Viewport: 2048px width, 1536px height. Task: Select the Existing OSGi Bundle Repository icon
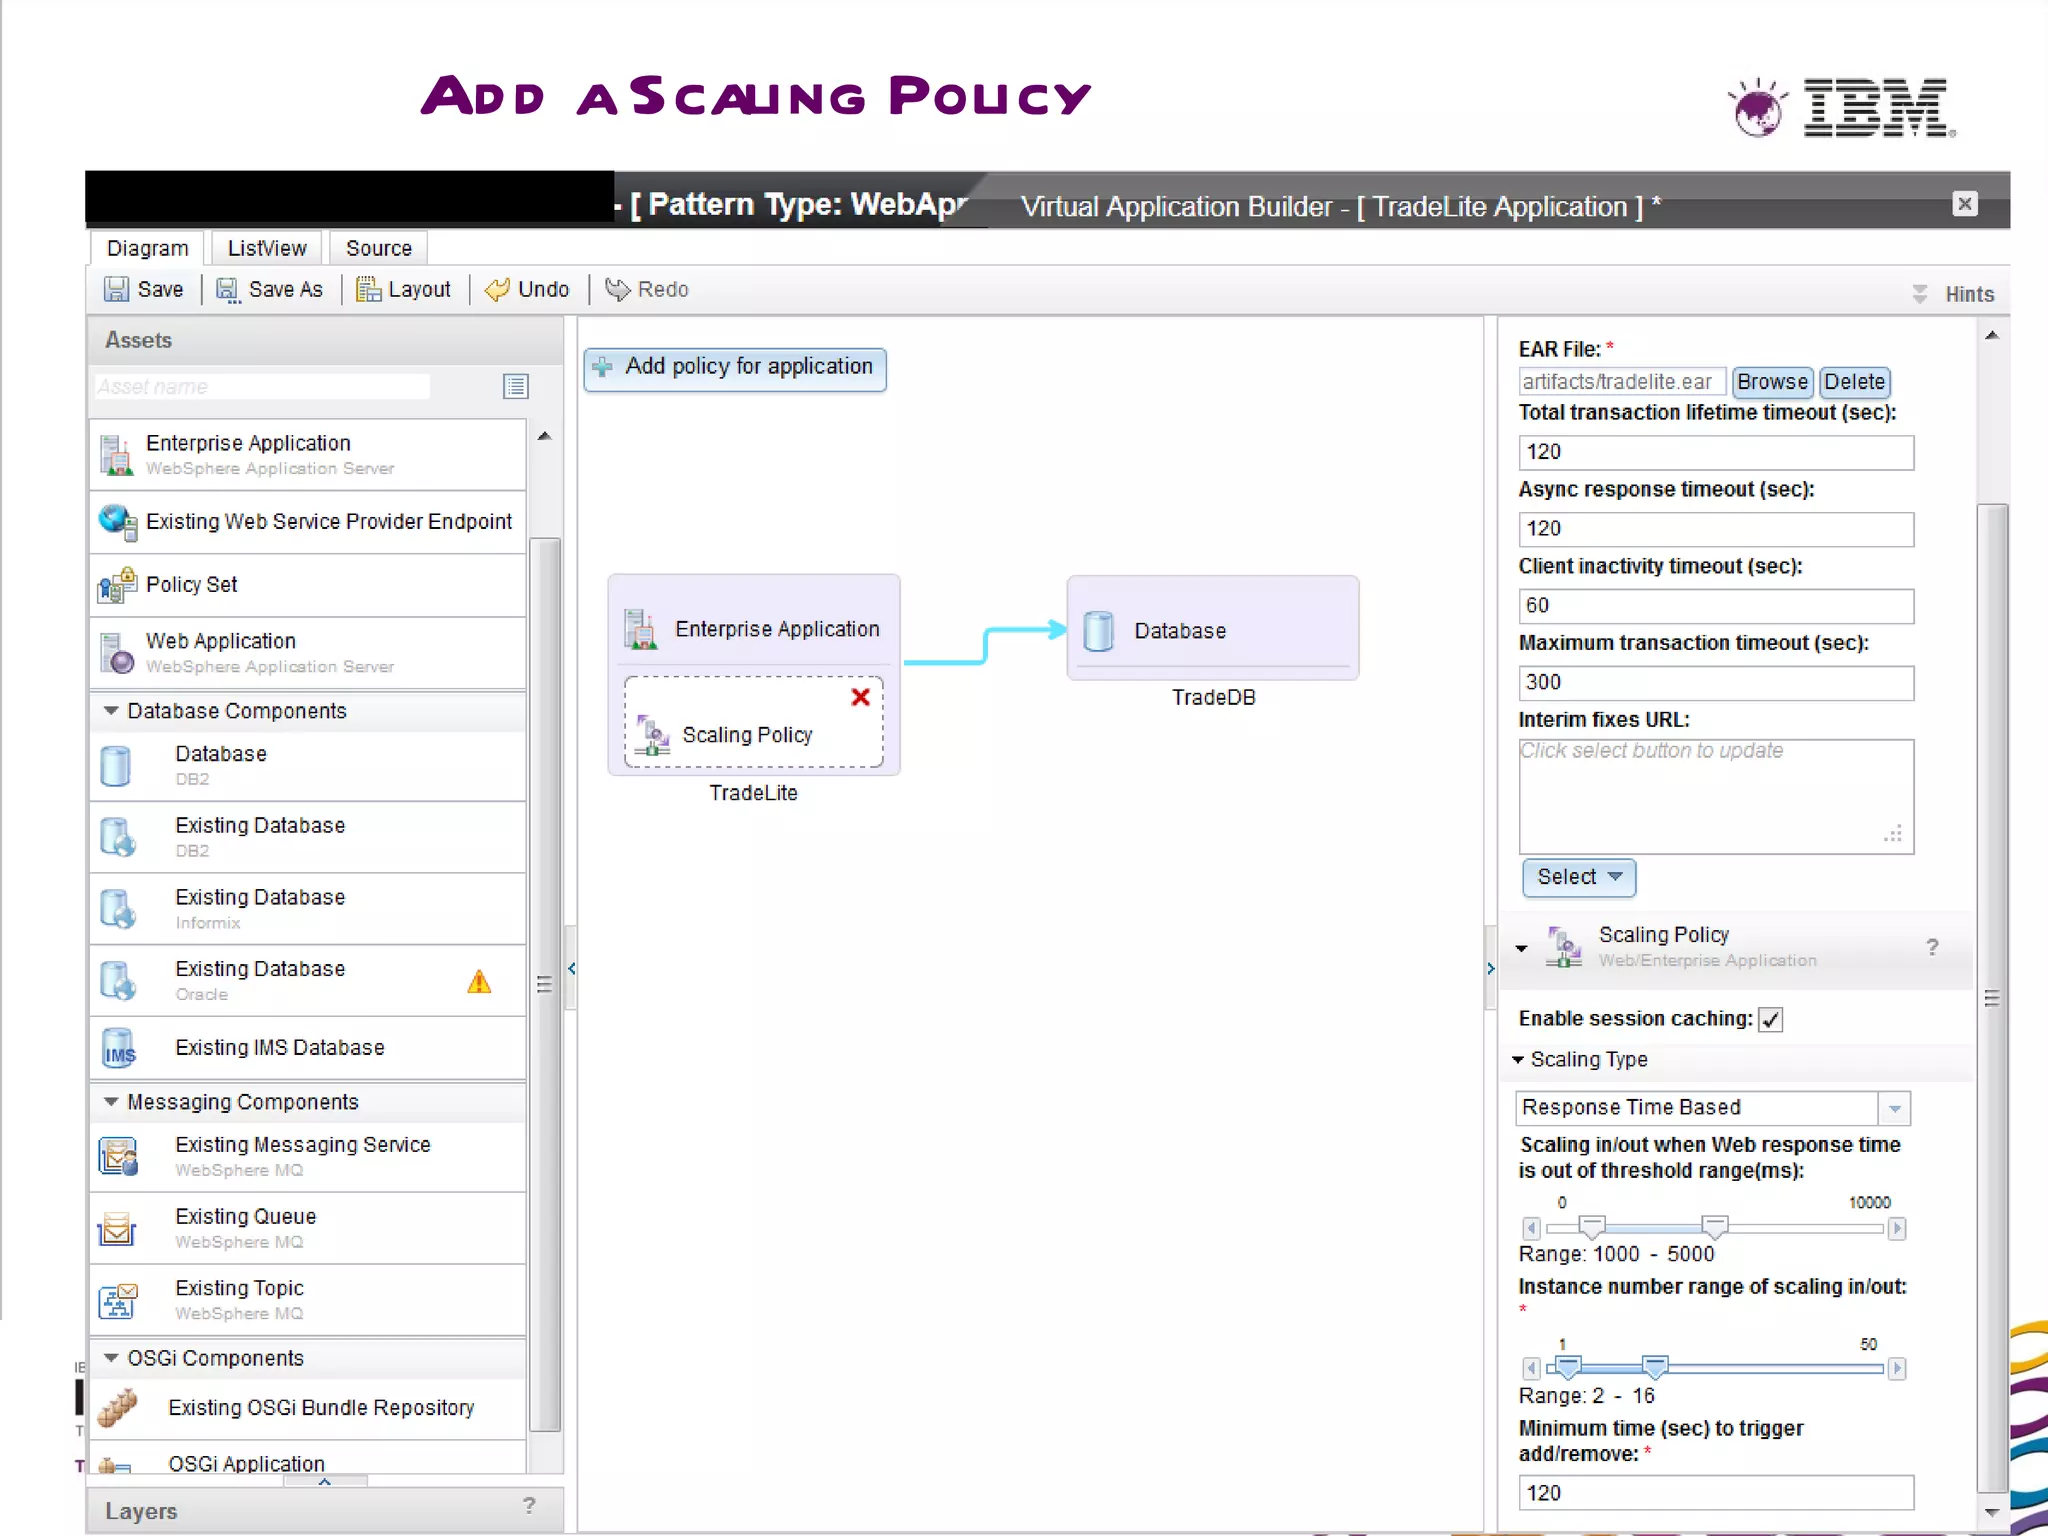[x=118, y=1408]
